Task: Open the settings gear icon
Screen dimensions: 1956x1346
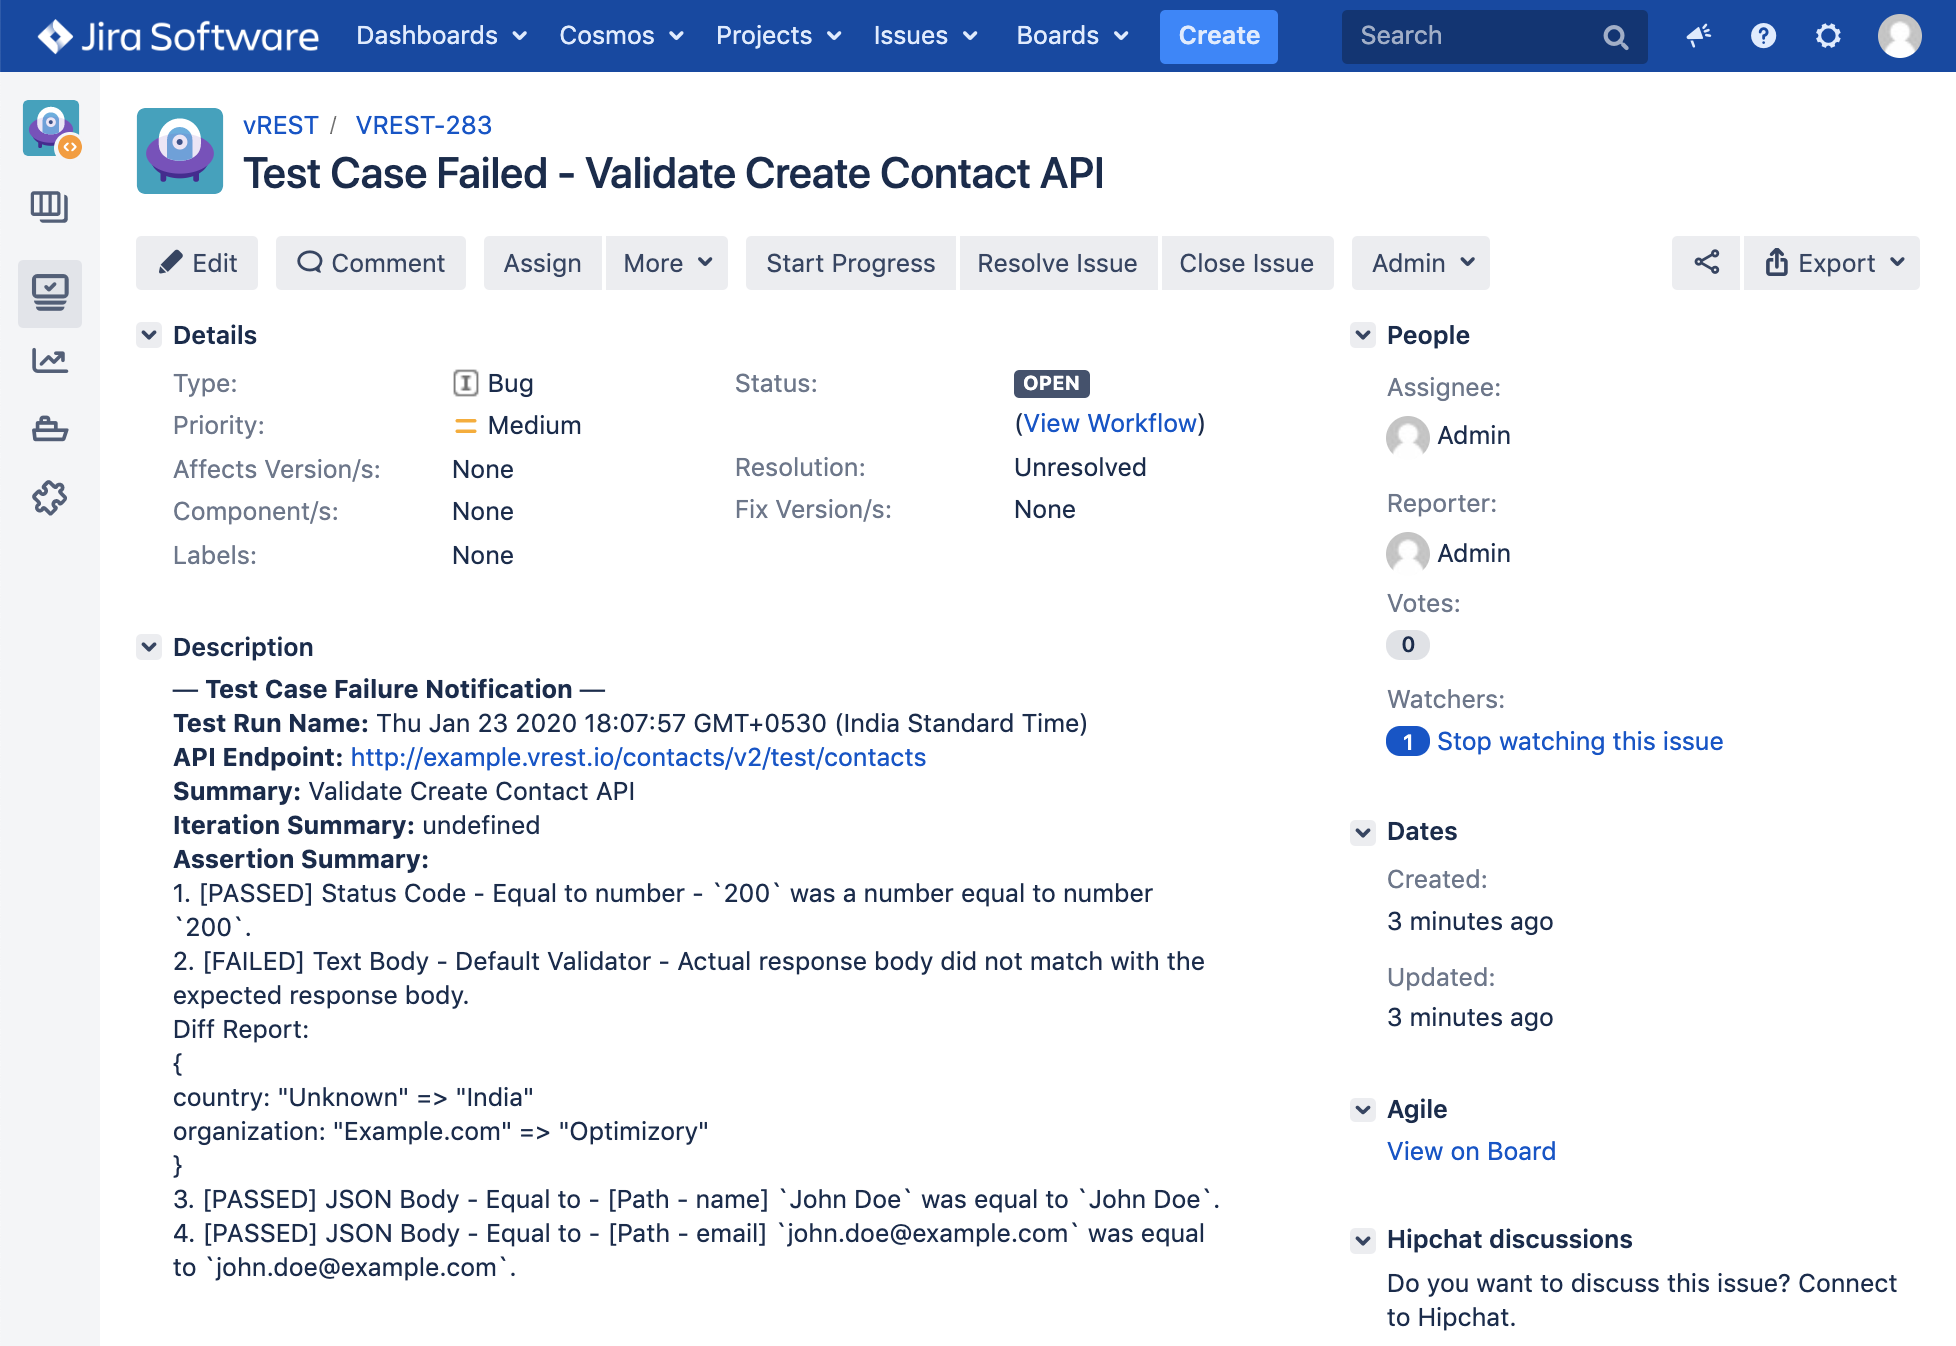Action: [x=1828, y=36]
